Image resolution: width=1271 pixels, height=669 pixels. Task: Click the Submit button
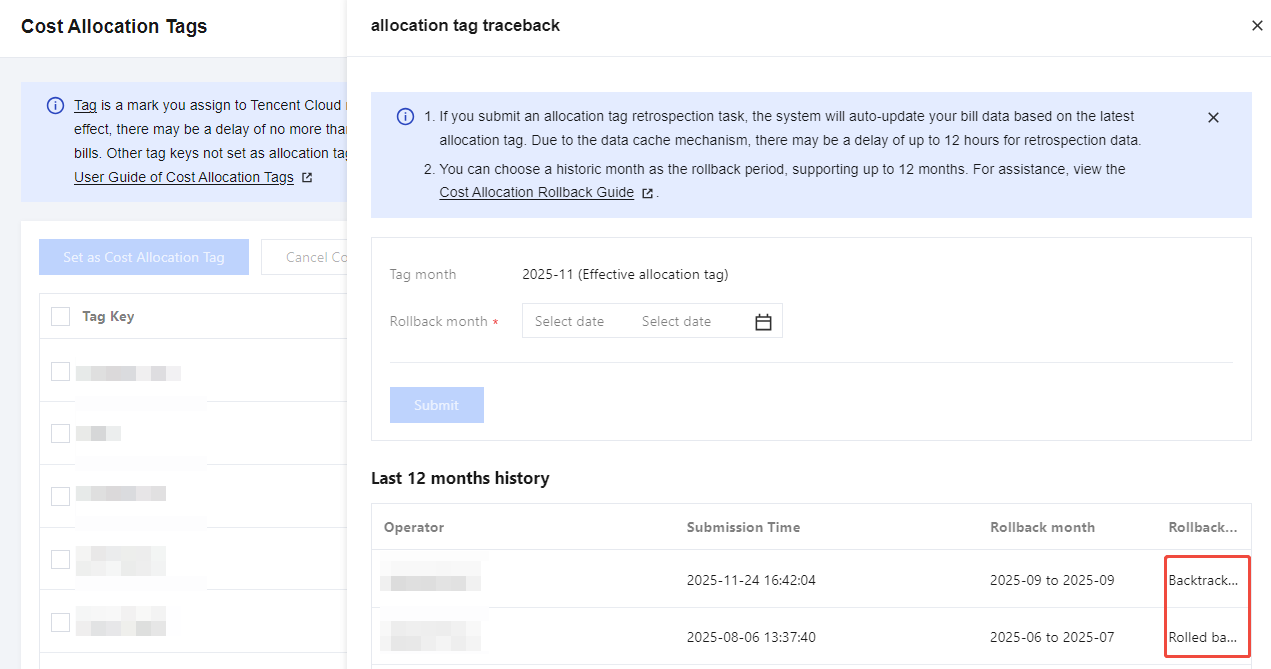436,405
